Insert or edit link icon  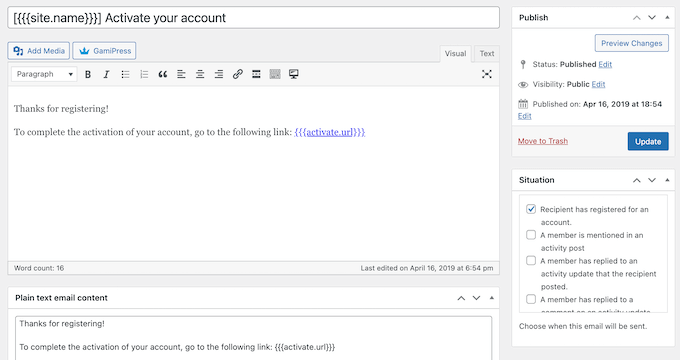pyautogui.click(x=237, y=74)
